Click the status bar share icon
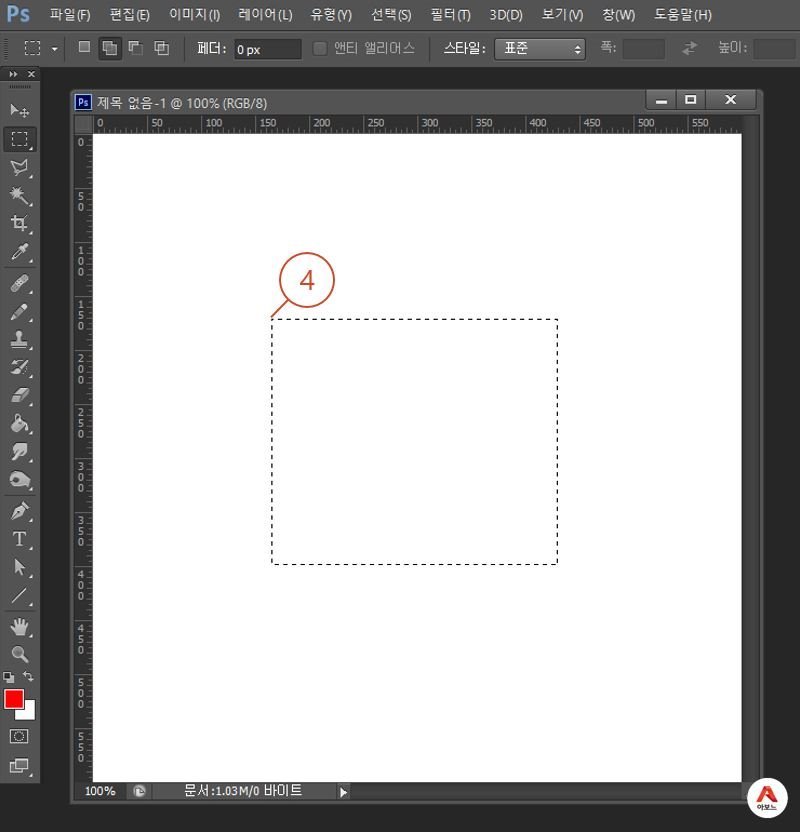This screenshot has width=800, height=832. tap(139, 791)
